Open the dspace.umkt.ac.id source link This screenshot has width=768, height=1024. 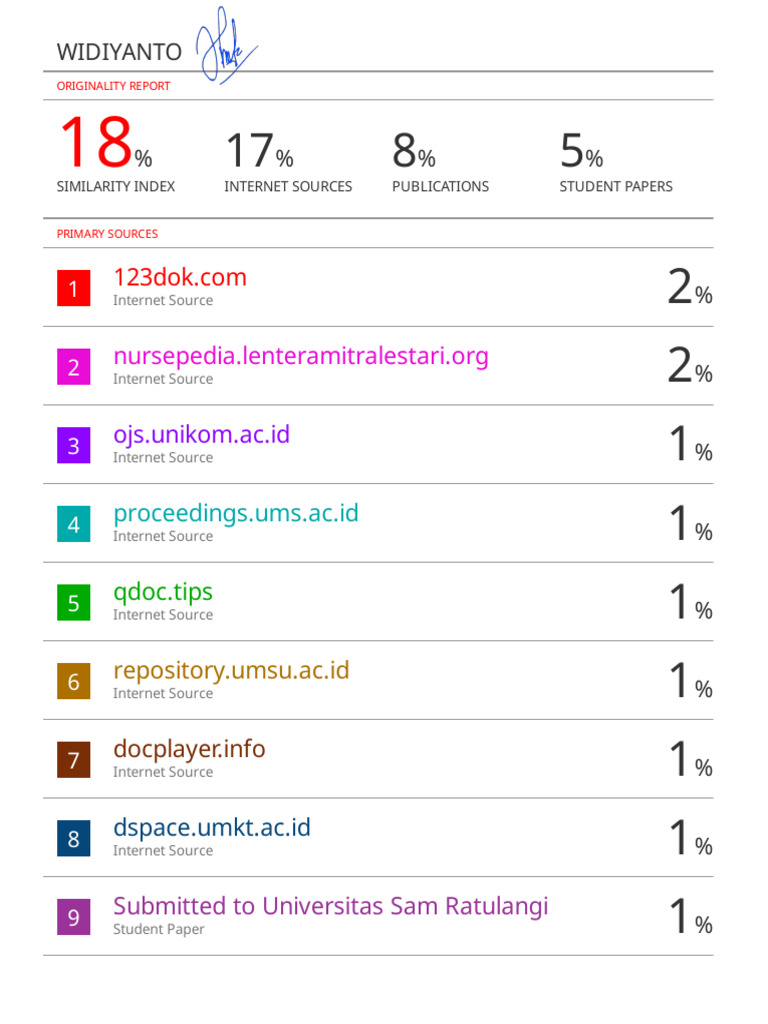coord(212,828)
